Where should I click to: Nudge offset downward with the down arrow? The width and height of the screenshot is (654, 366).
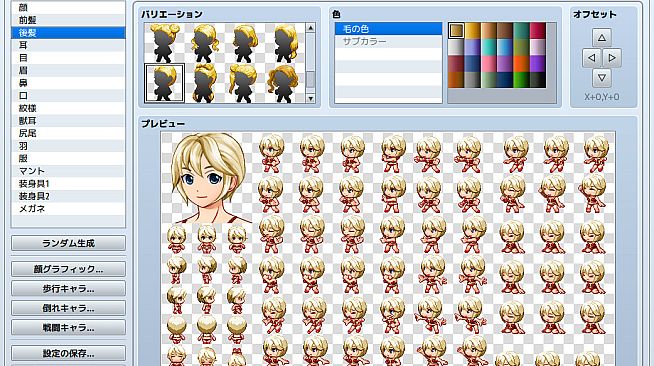coord(601,78)
